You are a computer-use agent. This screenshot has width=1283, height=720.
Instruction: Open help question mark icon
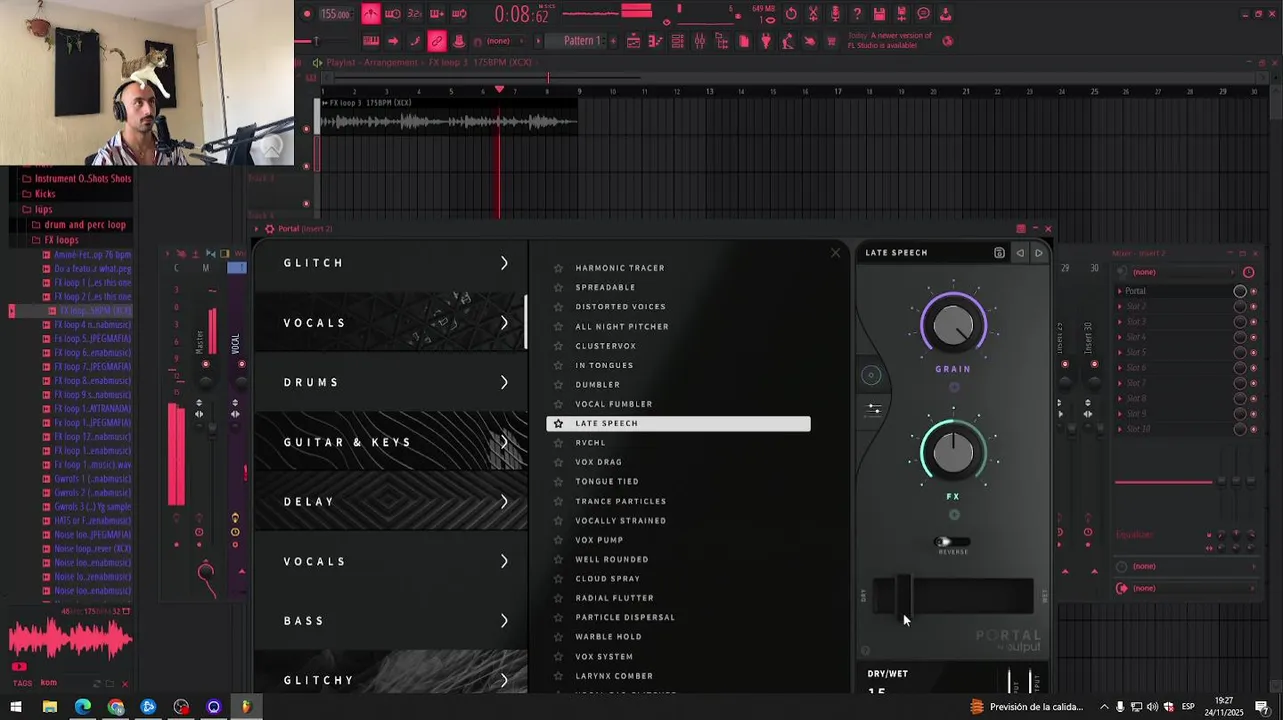pos(857,14)
